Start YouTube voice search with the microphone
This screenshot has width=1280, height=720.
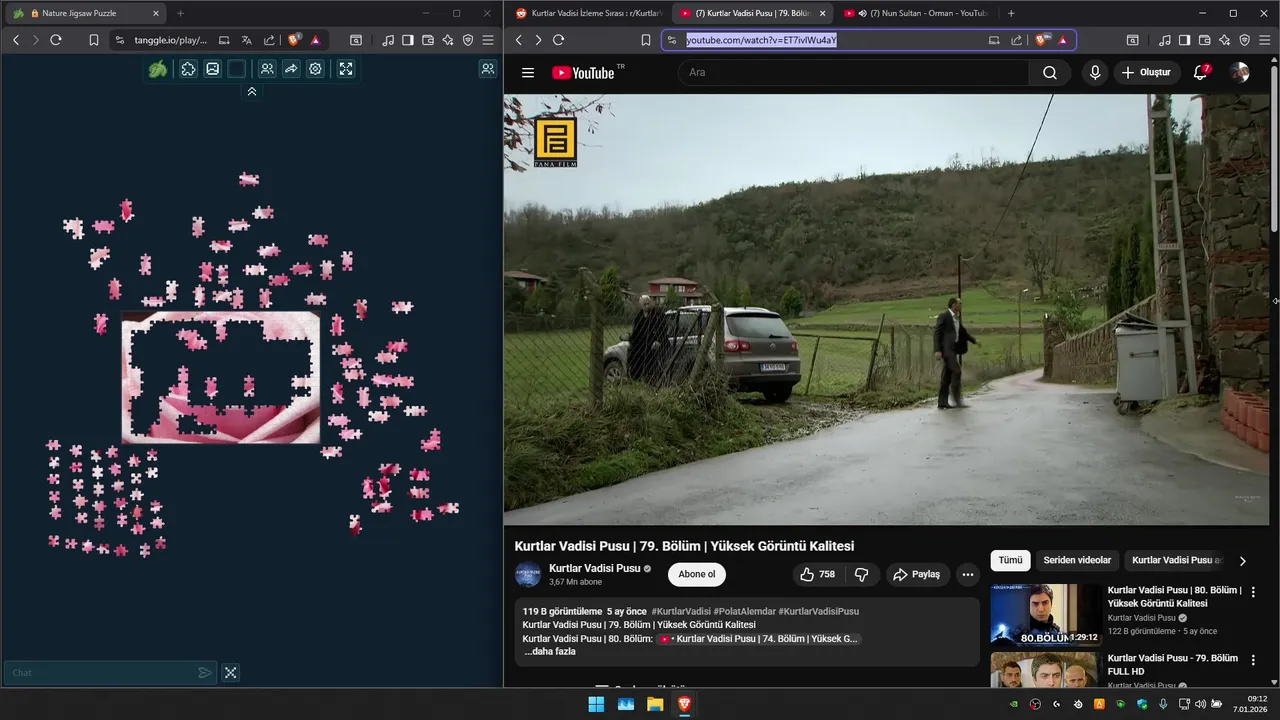[1095, 72]
